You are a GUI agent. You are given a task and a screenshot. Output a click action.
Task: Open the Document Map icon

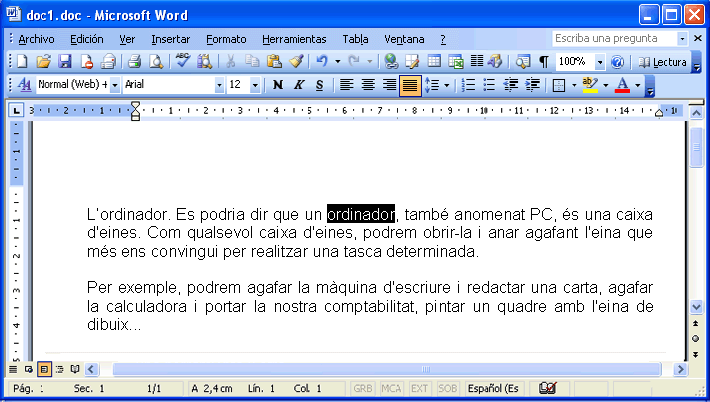pyautogui.click(x=523, y=62)
